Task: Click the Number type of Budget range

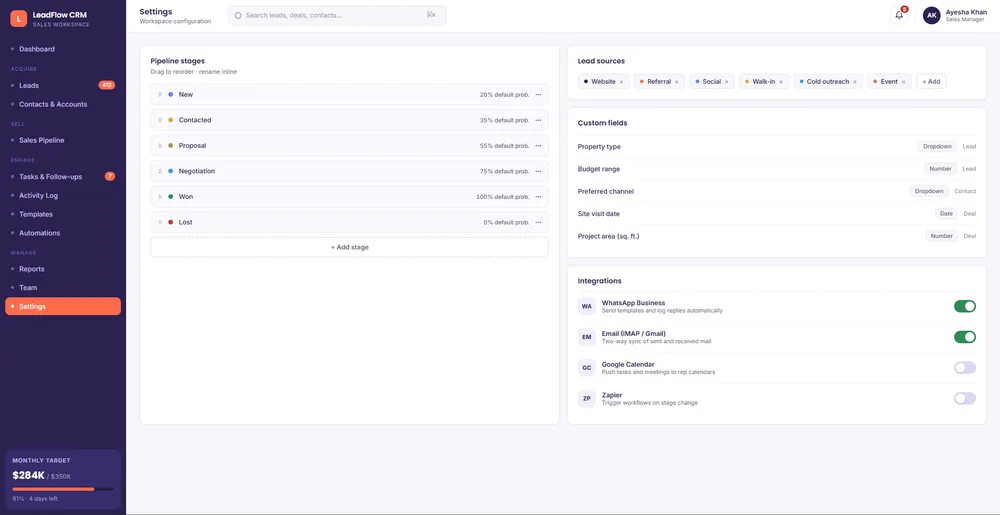Action: pos(941,169)
